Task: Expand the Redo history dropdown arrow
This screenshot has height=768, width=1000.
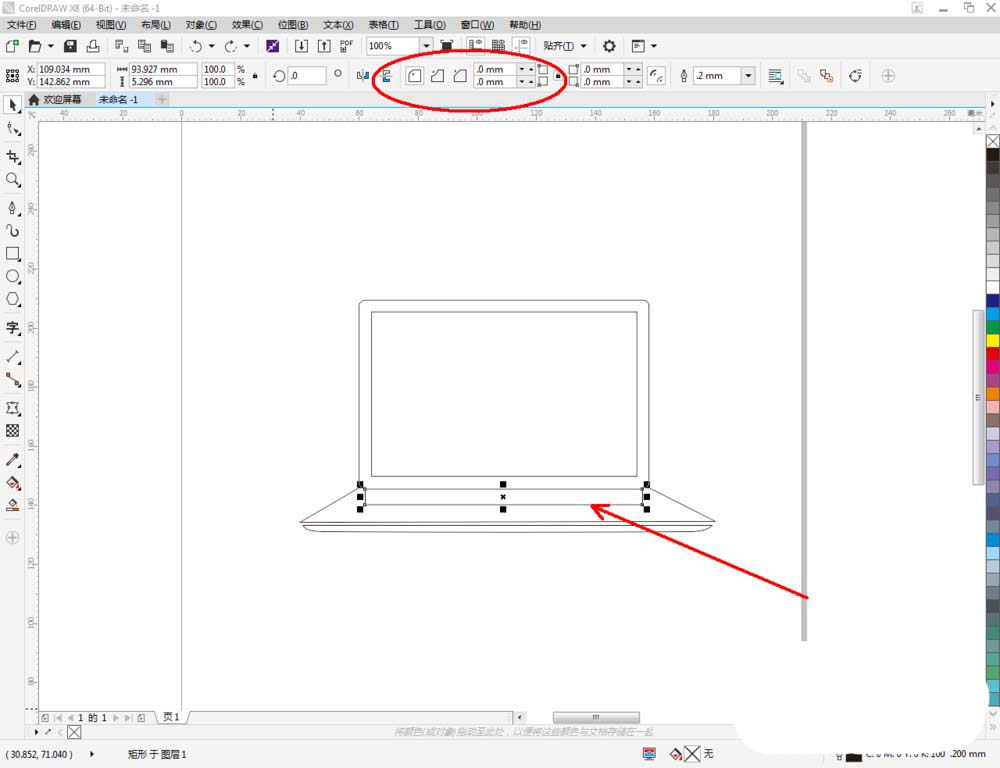Action: pyautogui.click(x=247, y=46)
